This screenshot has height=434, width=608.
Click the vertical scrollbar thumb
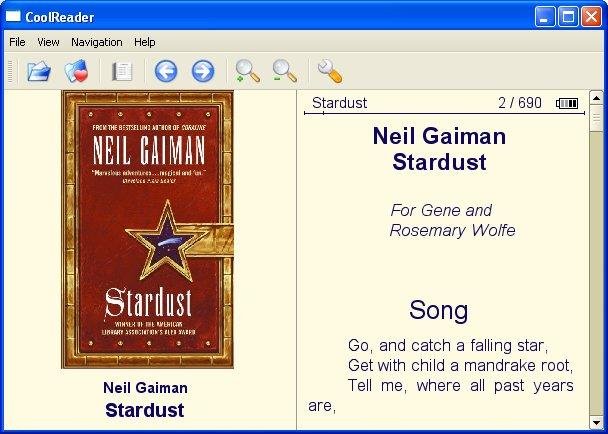coord(596,118)
